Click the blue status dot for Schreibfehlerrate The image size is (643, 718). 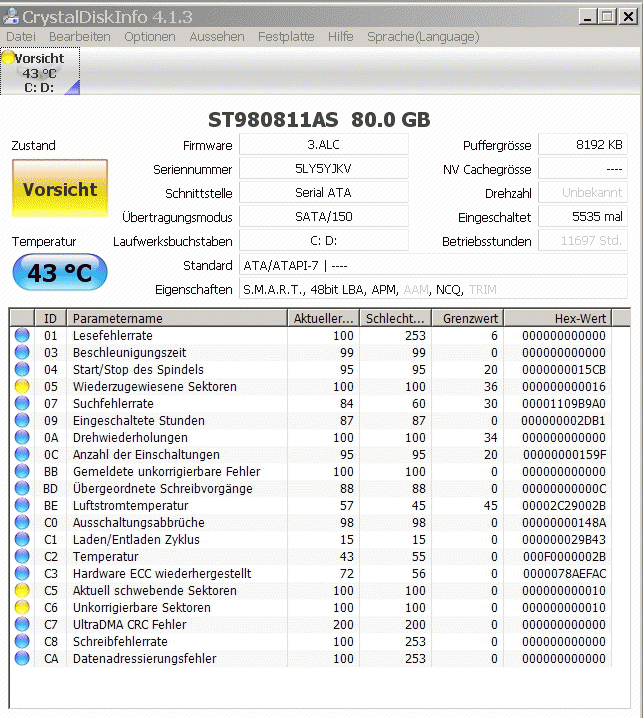22,641
